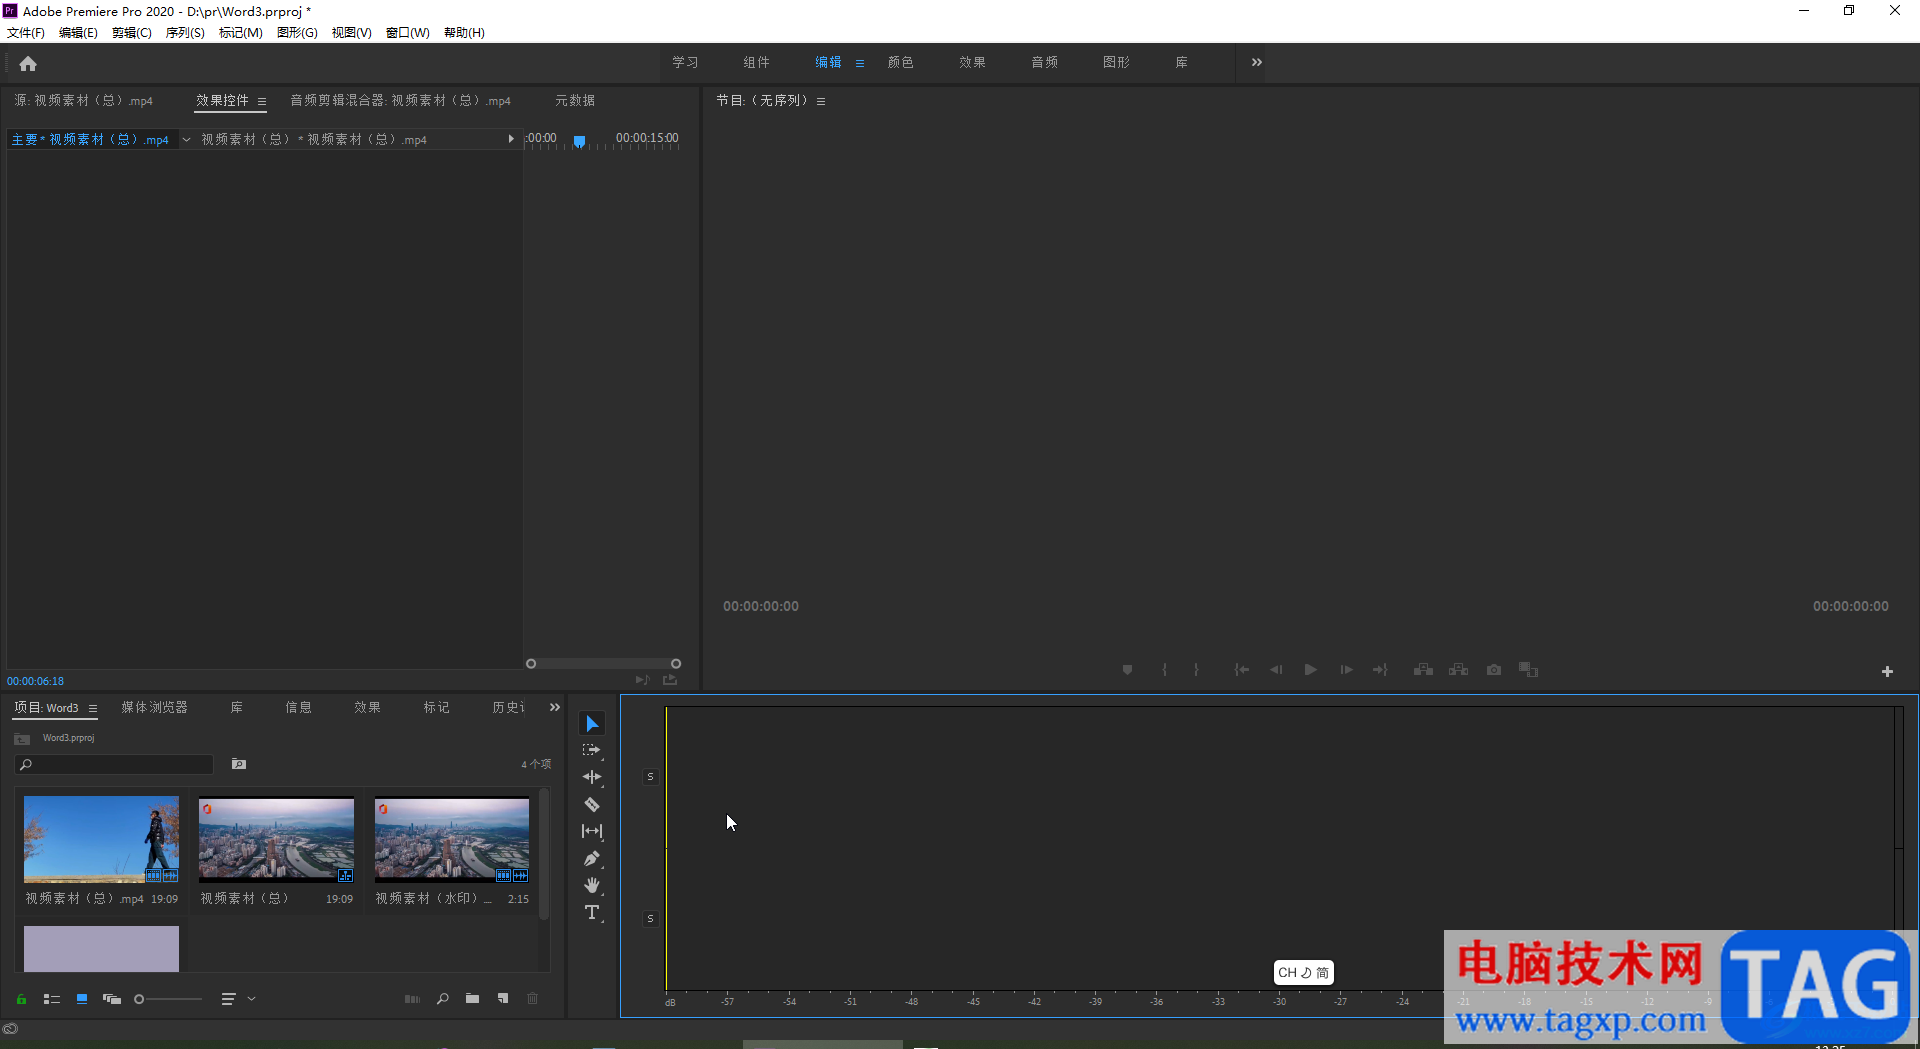Select the Pen tool

coord(592,858)
